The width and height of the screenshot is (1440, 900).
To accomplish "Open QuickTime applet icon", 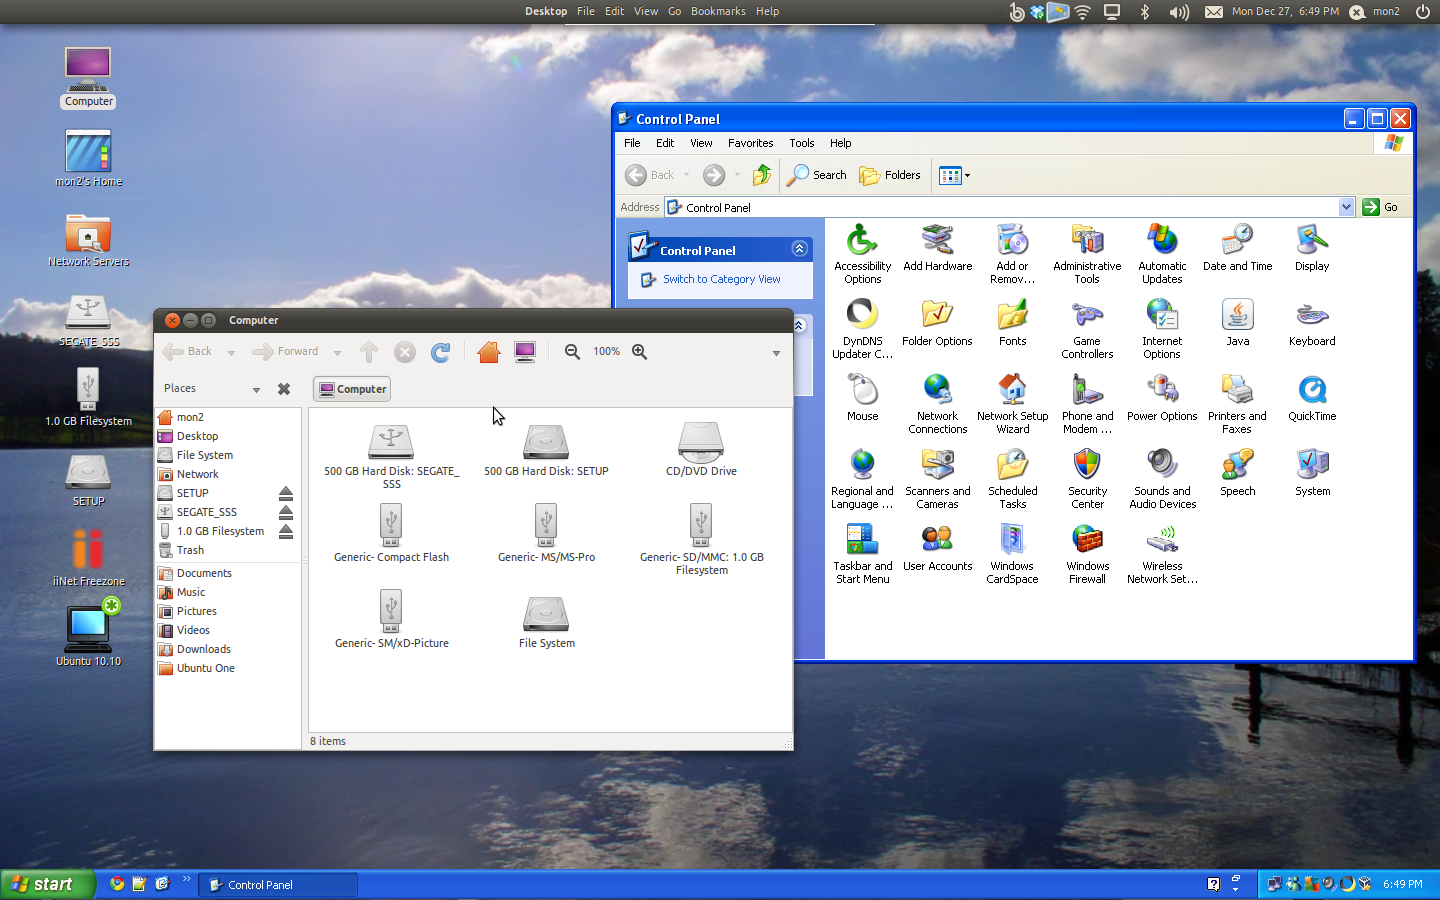I will click(x=1312, y=398).
